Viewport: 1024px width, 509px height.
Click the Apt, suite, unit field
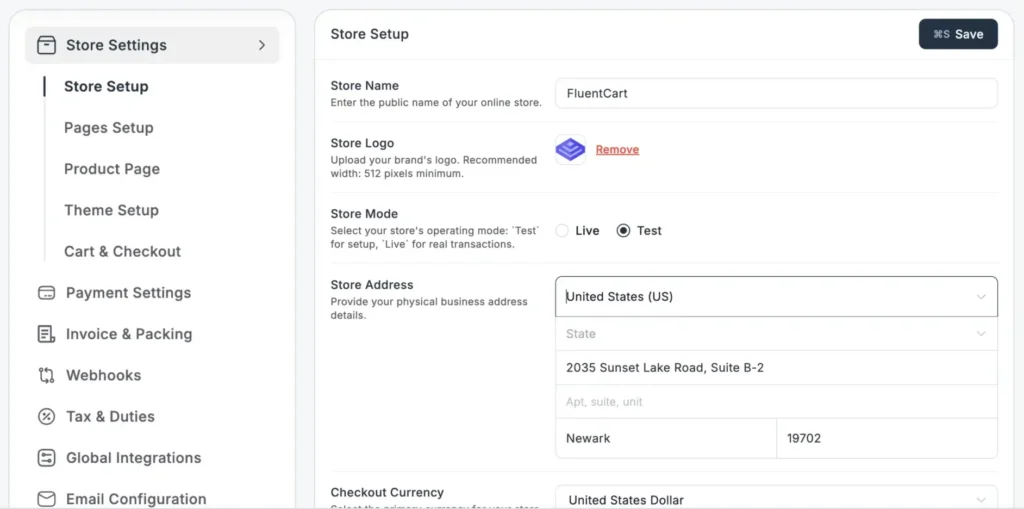point(776,401)
